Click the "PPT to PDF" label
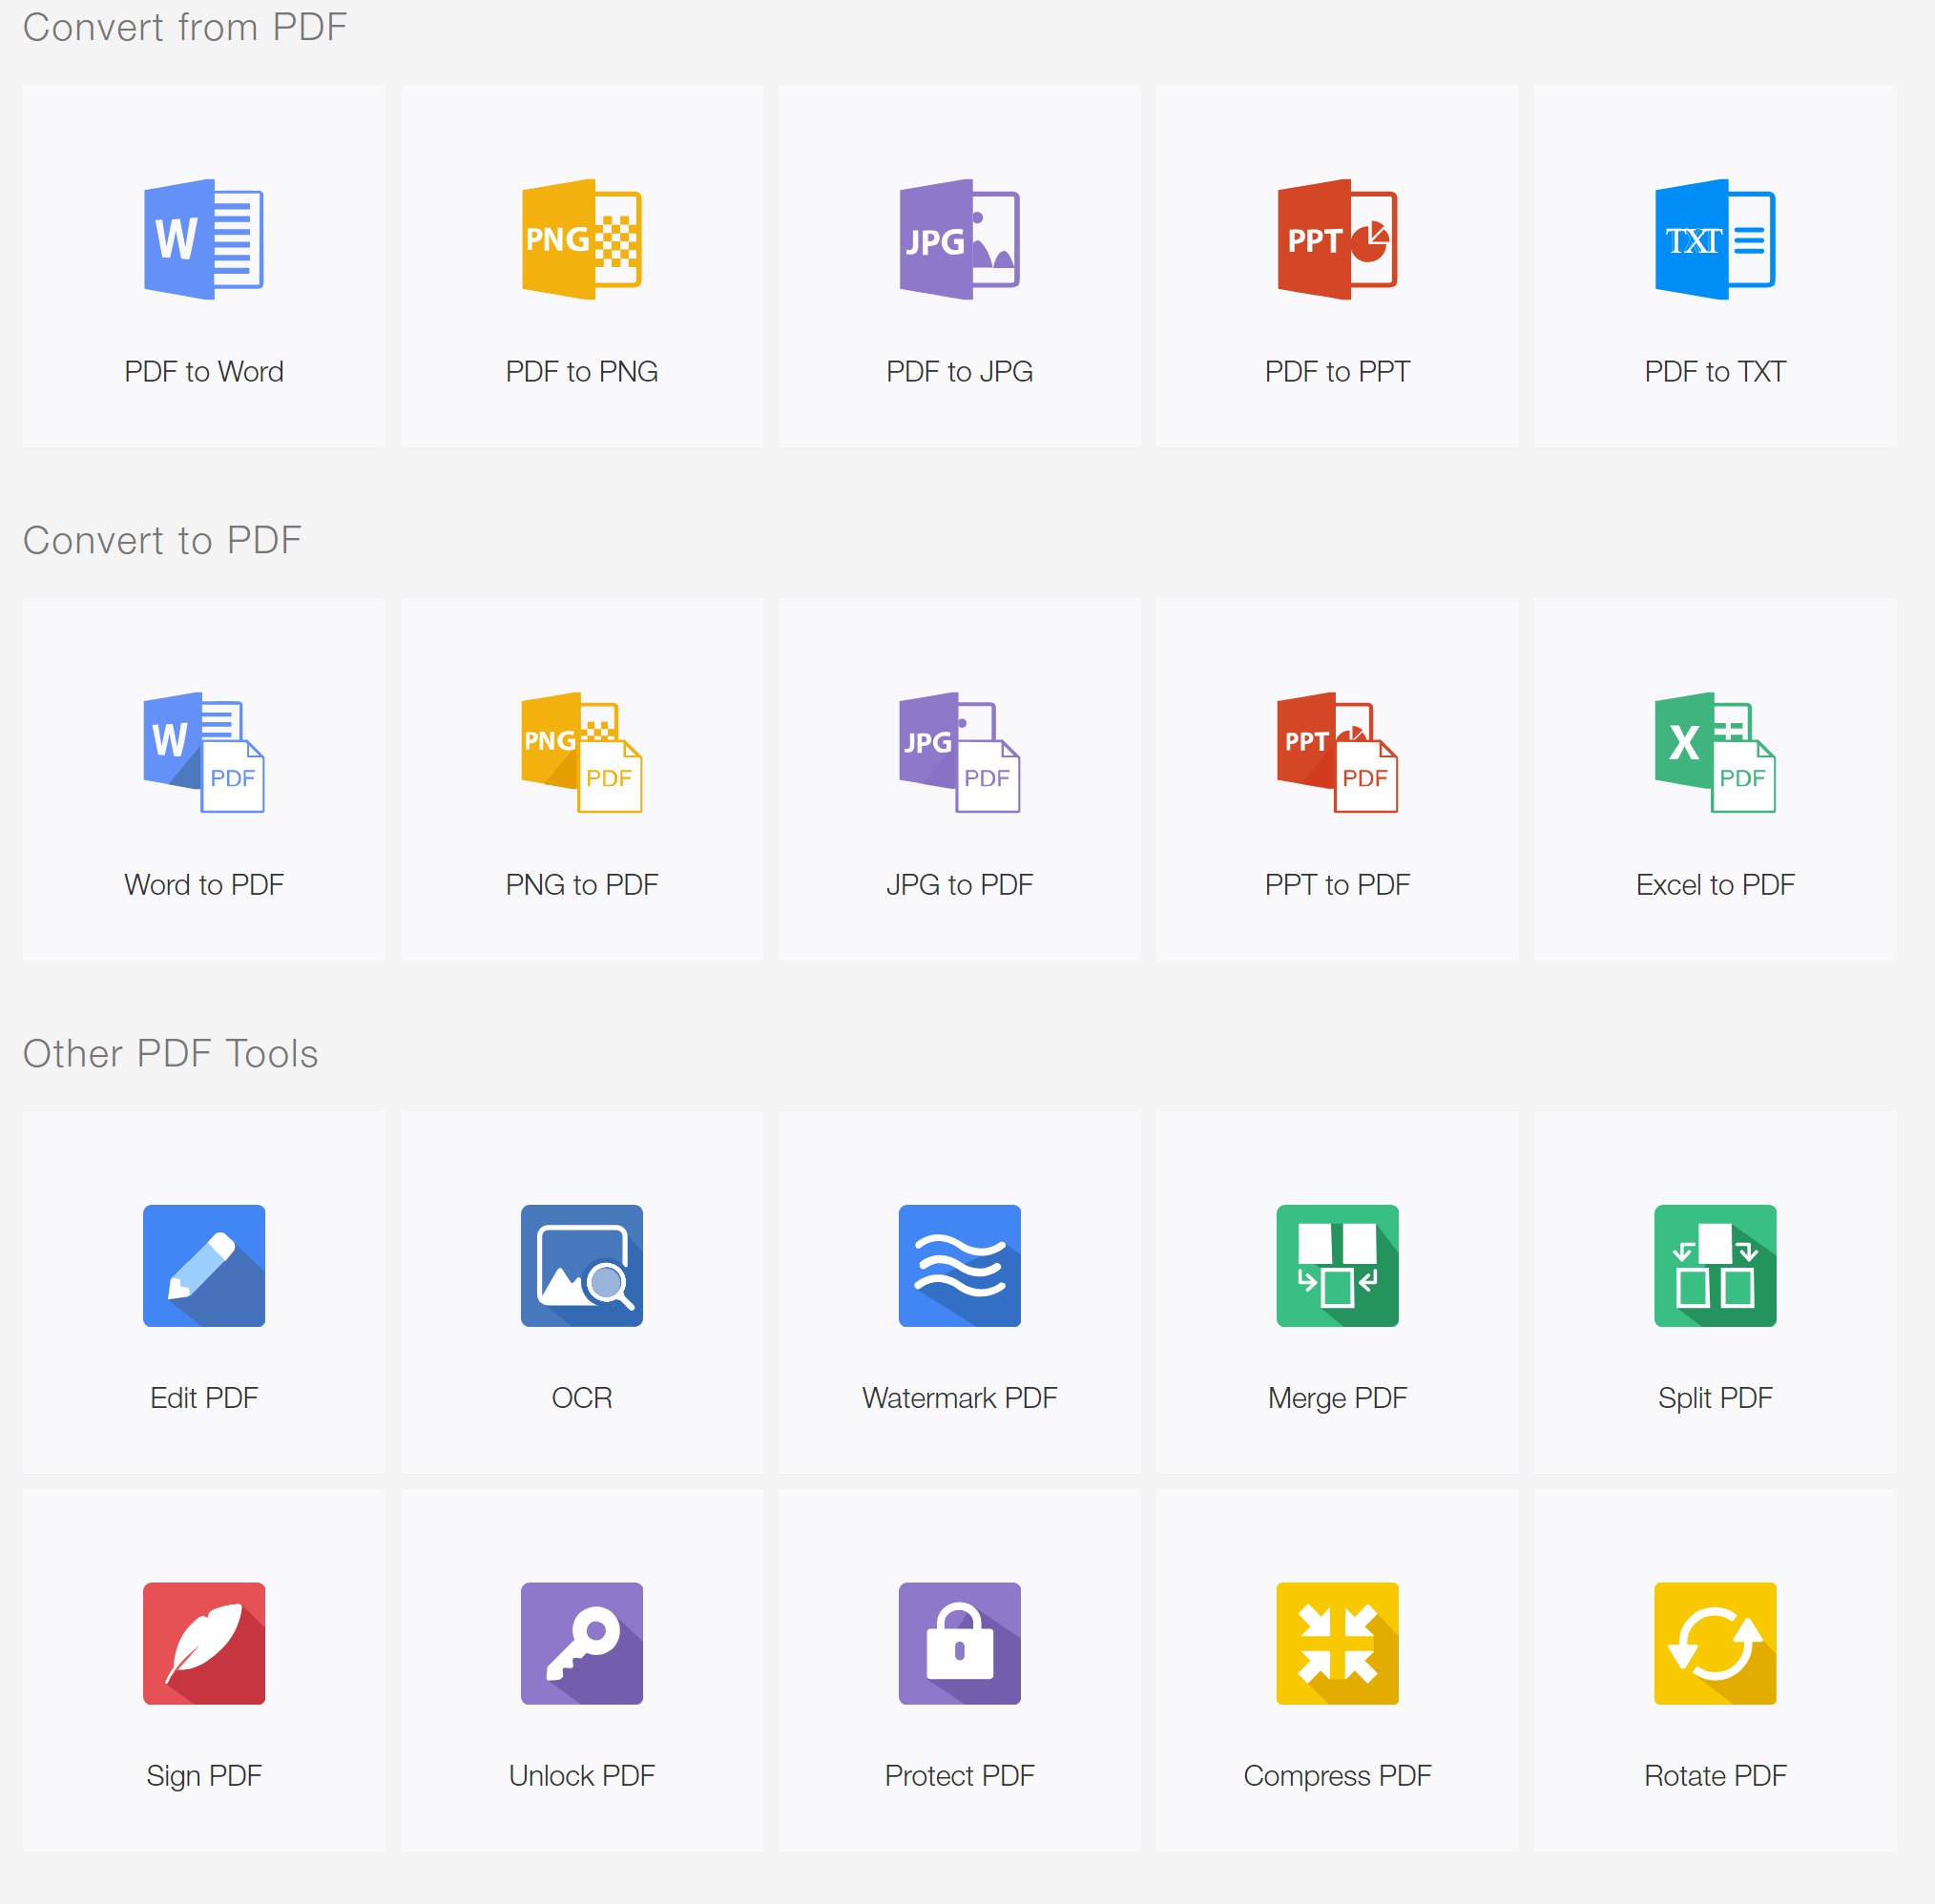This screenshot has width=1935, height=1904. point(1337,885)
